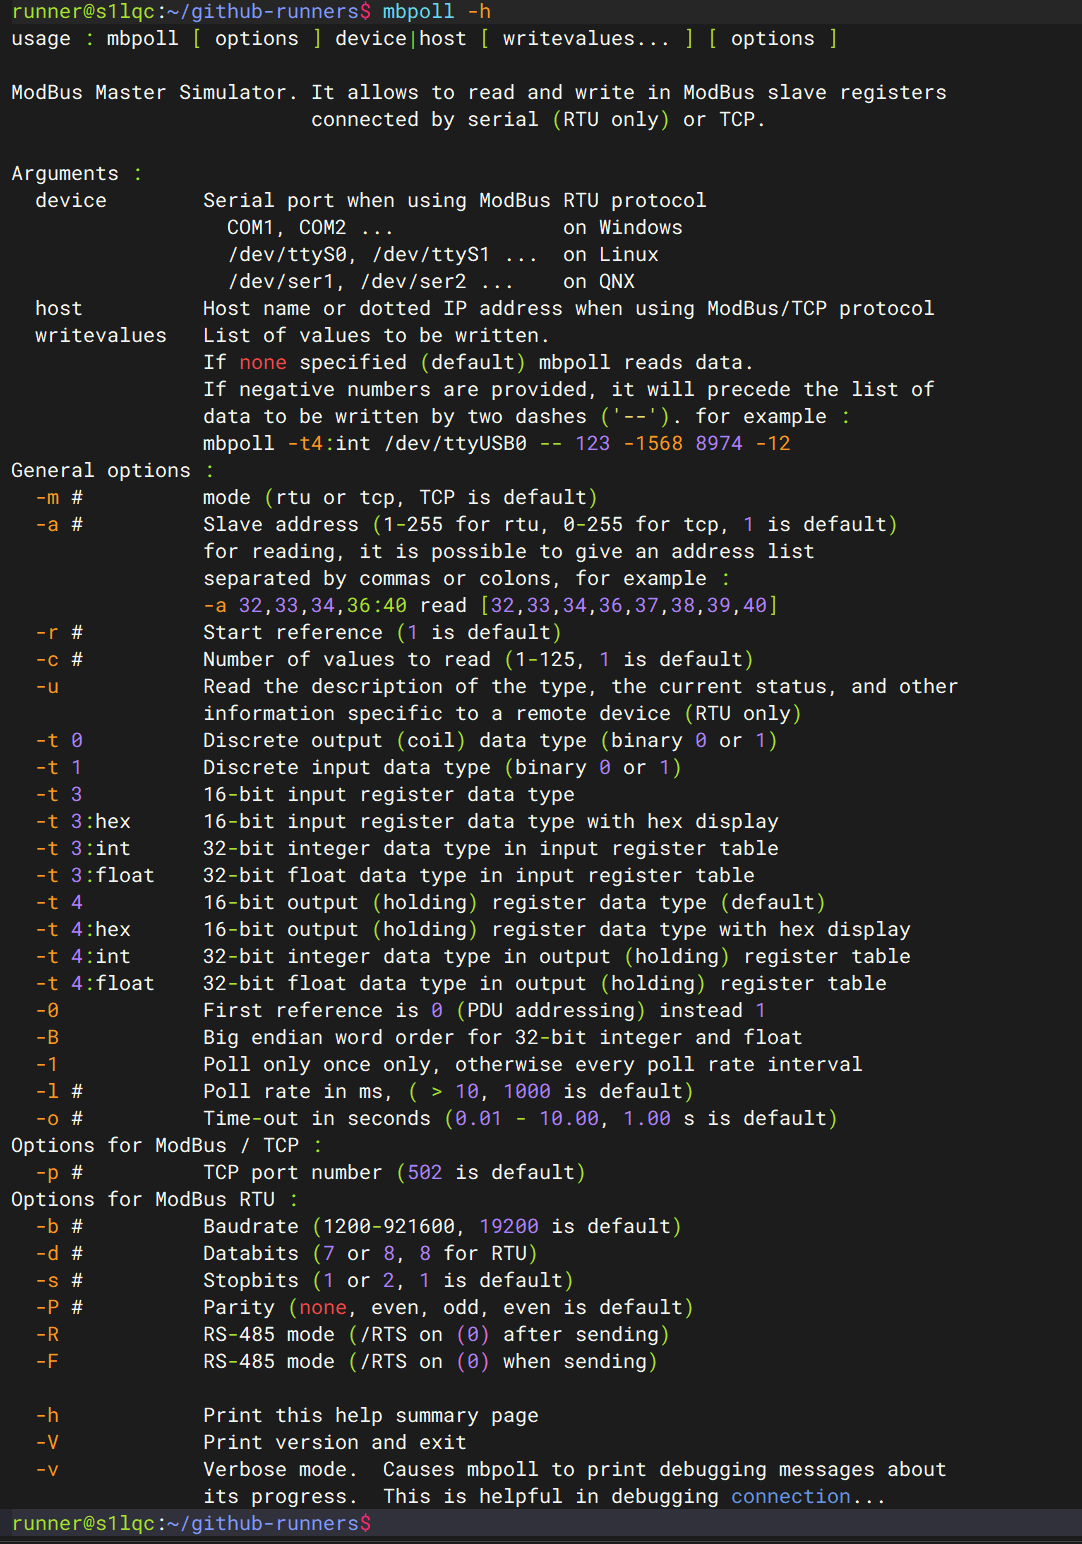The width and height of the screenshot is (1082, 1544).
Task: Click the red 'none' in the writevalues description
Action: pos(263,362)
